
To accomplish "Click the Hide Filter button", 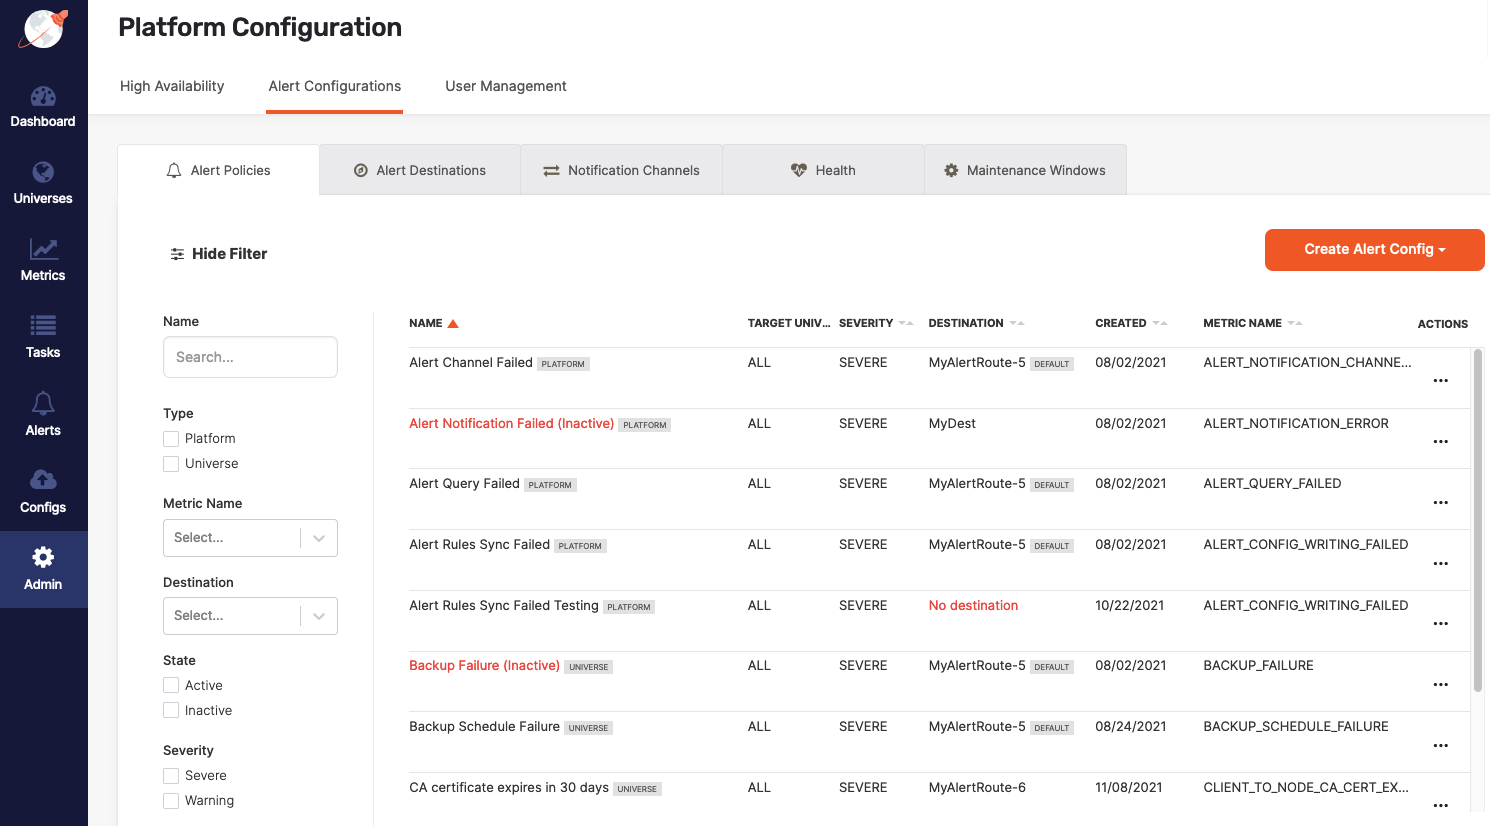I will coord(218,254).
